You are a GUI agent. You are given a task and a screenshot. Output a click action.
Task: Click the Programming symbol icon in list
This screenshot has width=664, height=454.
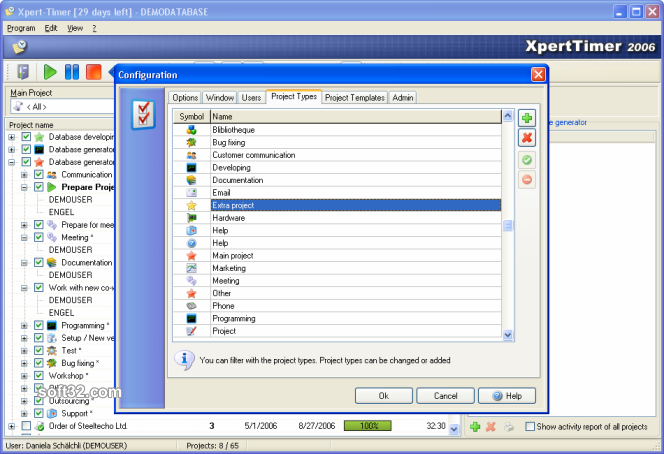(191, 318)
